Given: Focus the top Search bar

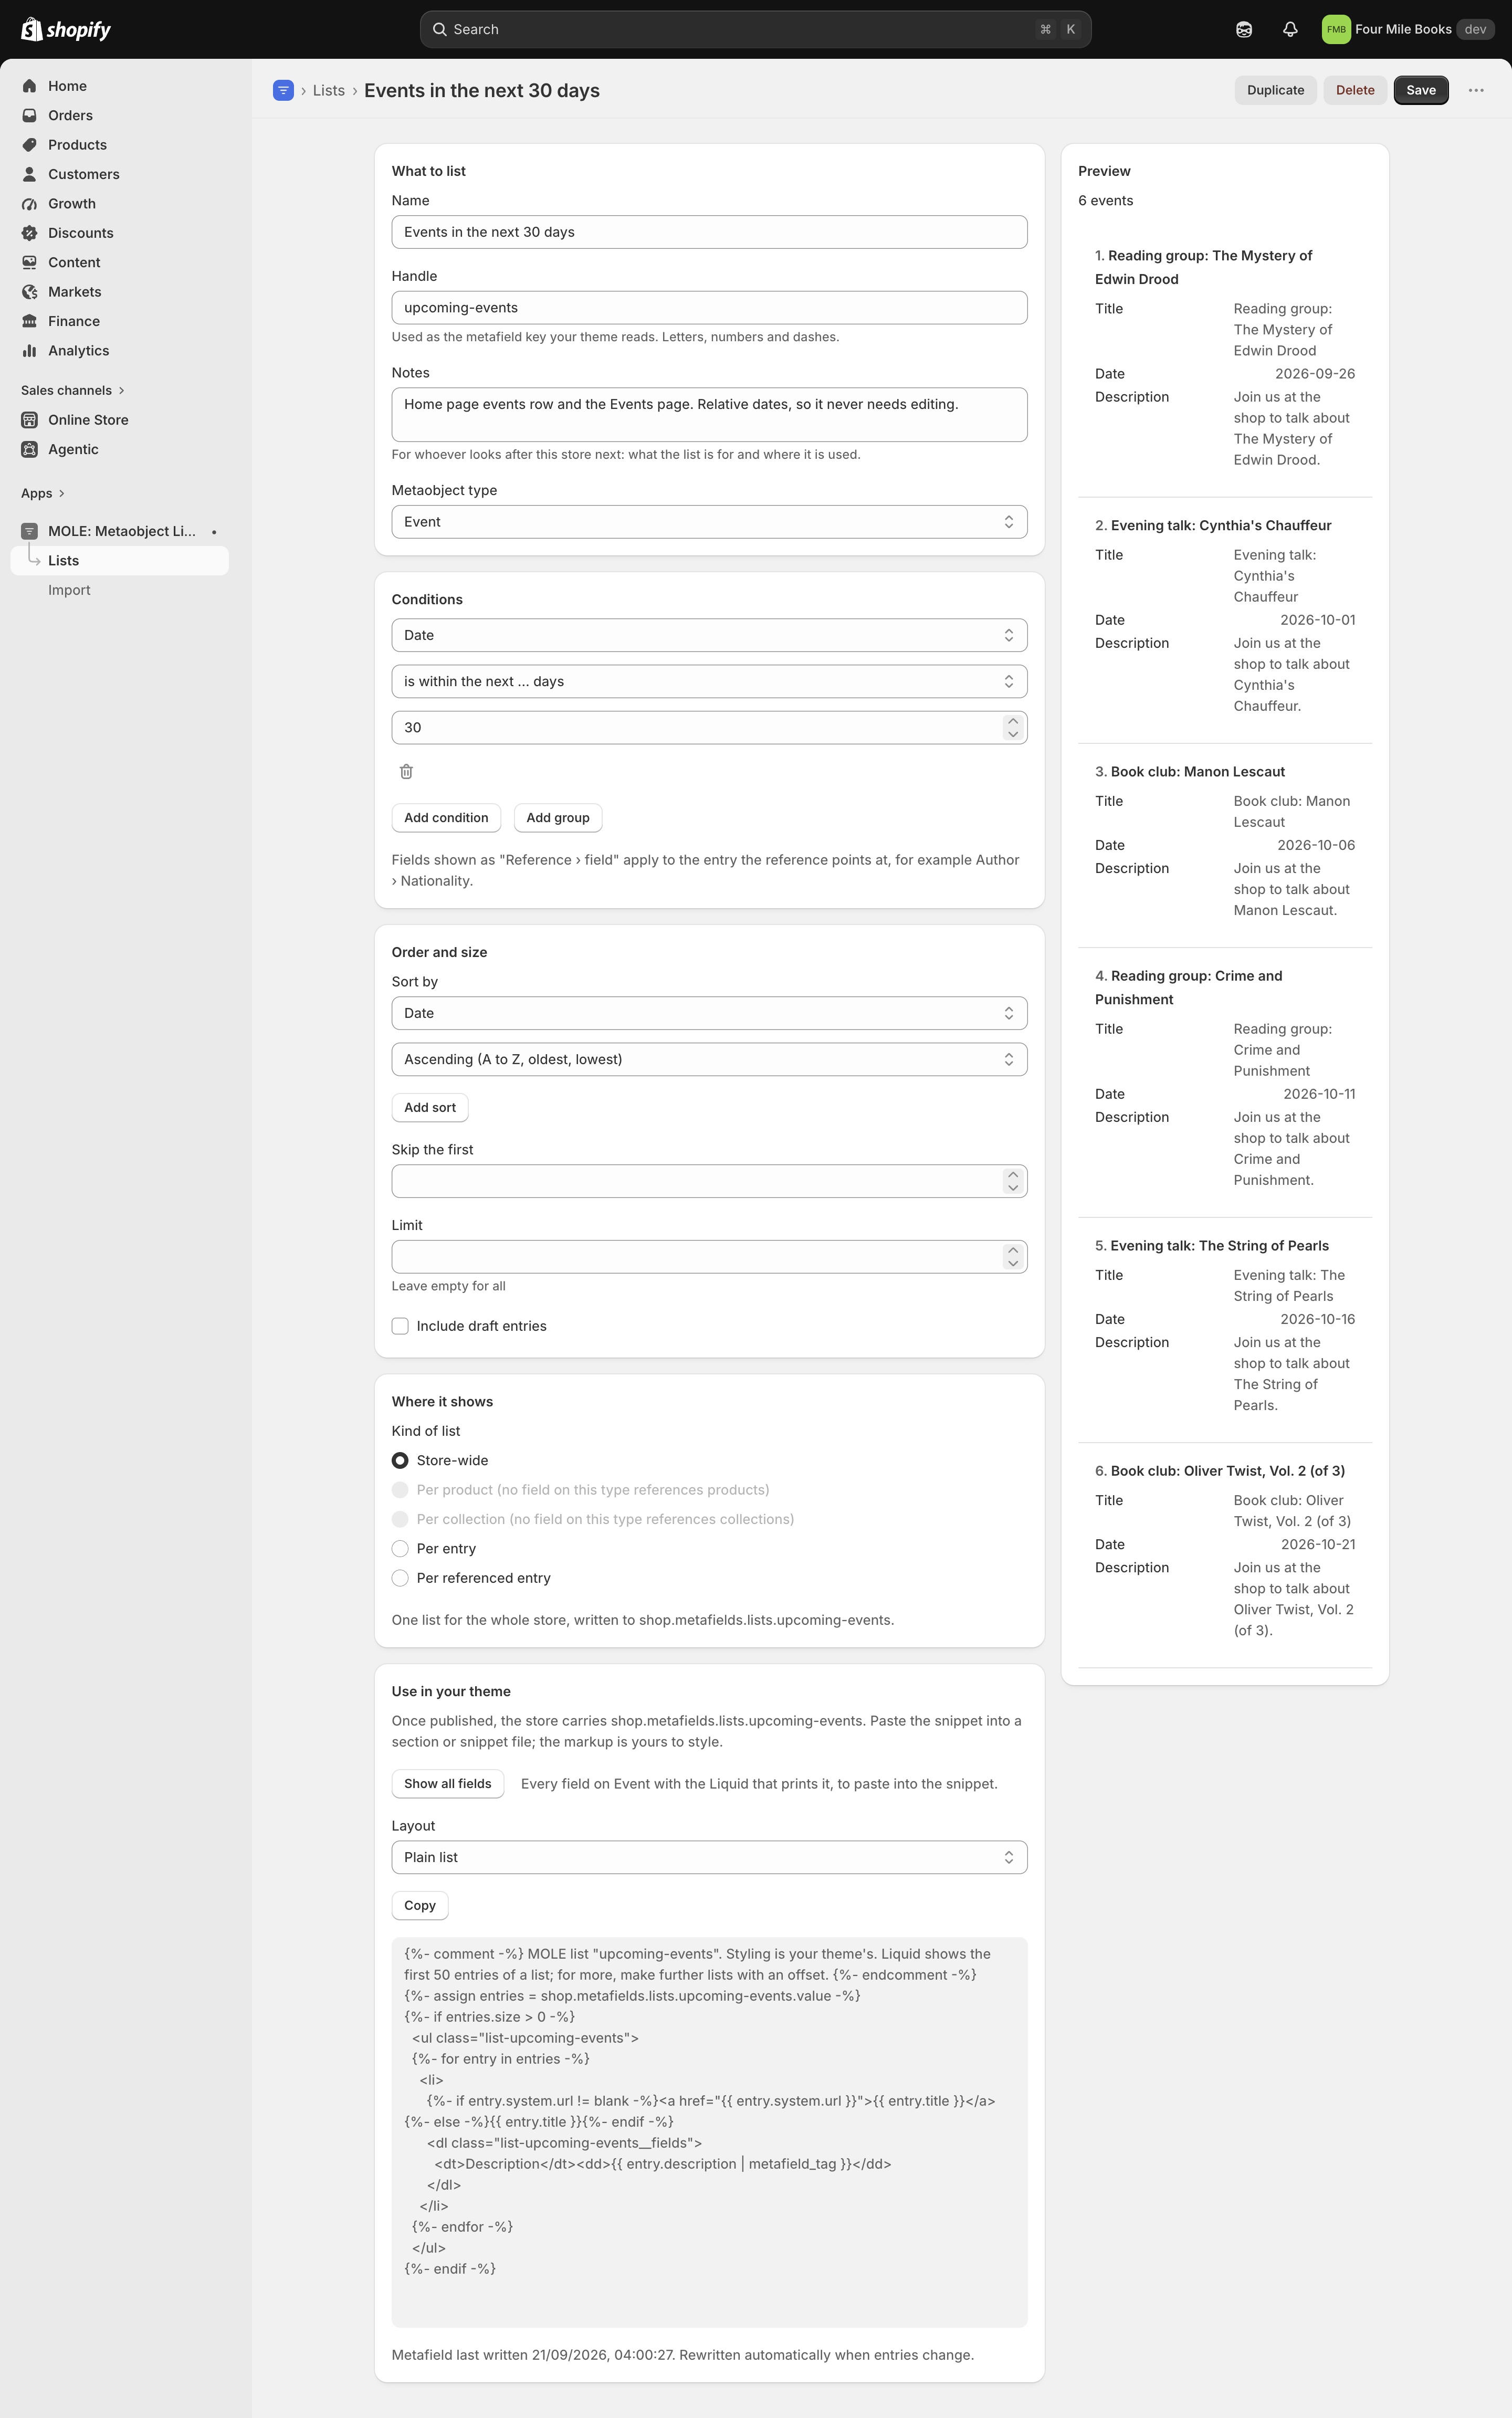Looking at the screenshot, I should coord(755,29).
